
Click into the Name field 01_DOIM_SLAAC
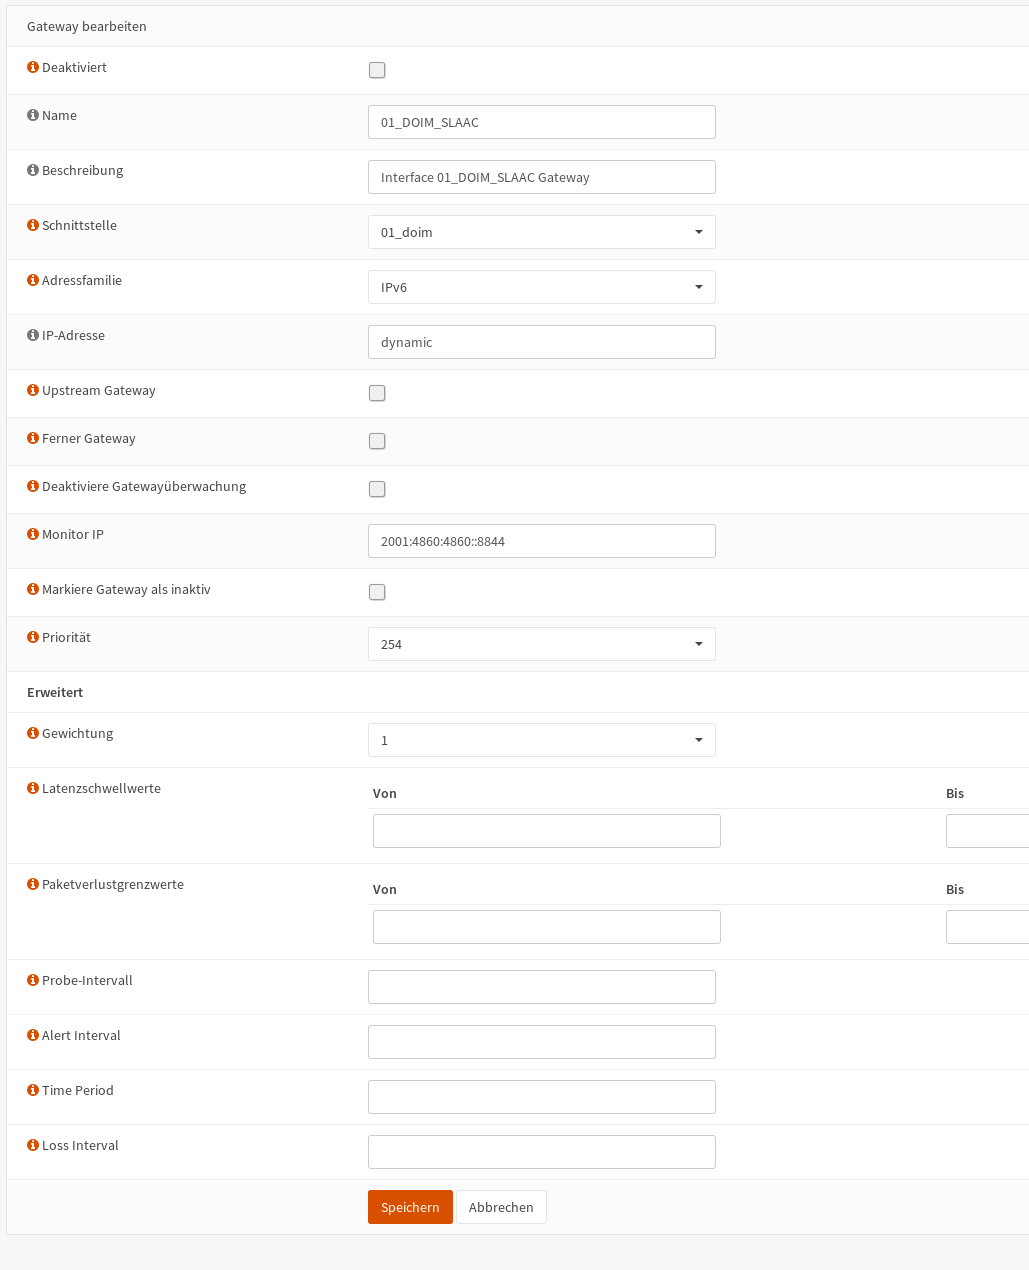pos(542,122)
